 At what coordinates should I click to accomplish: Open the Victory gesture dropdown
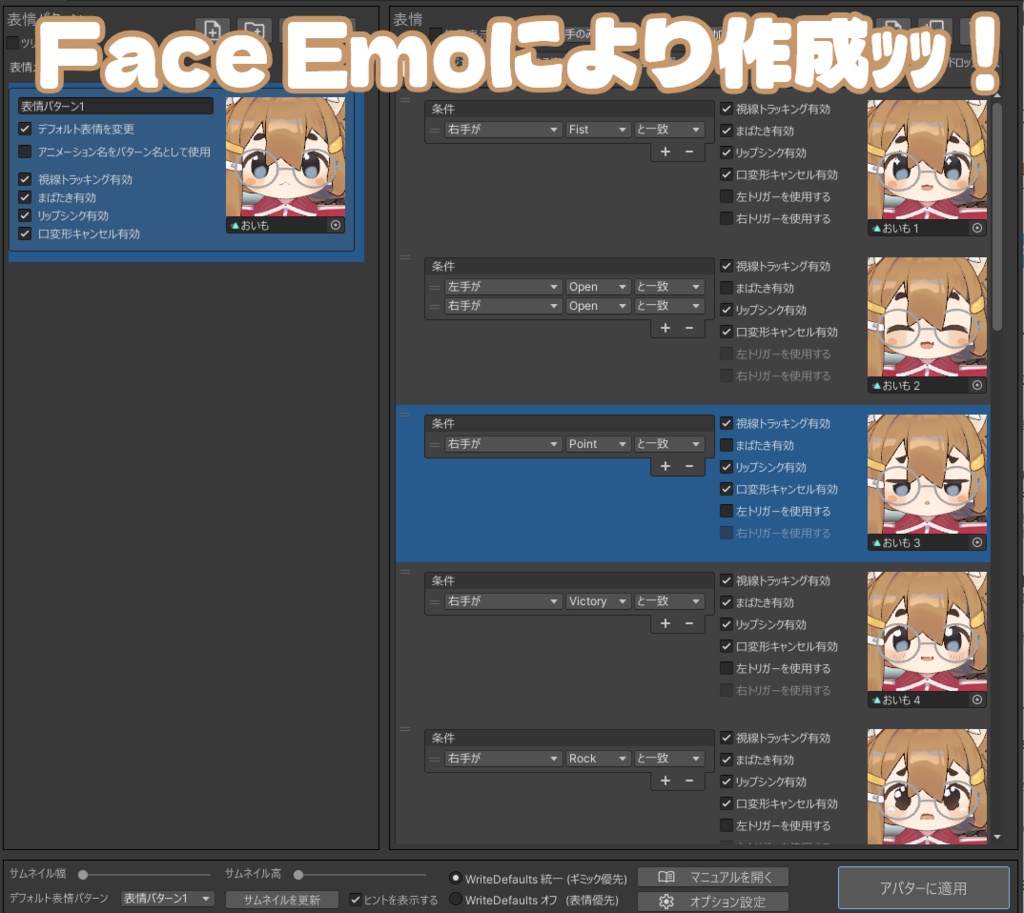598,601
